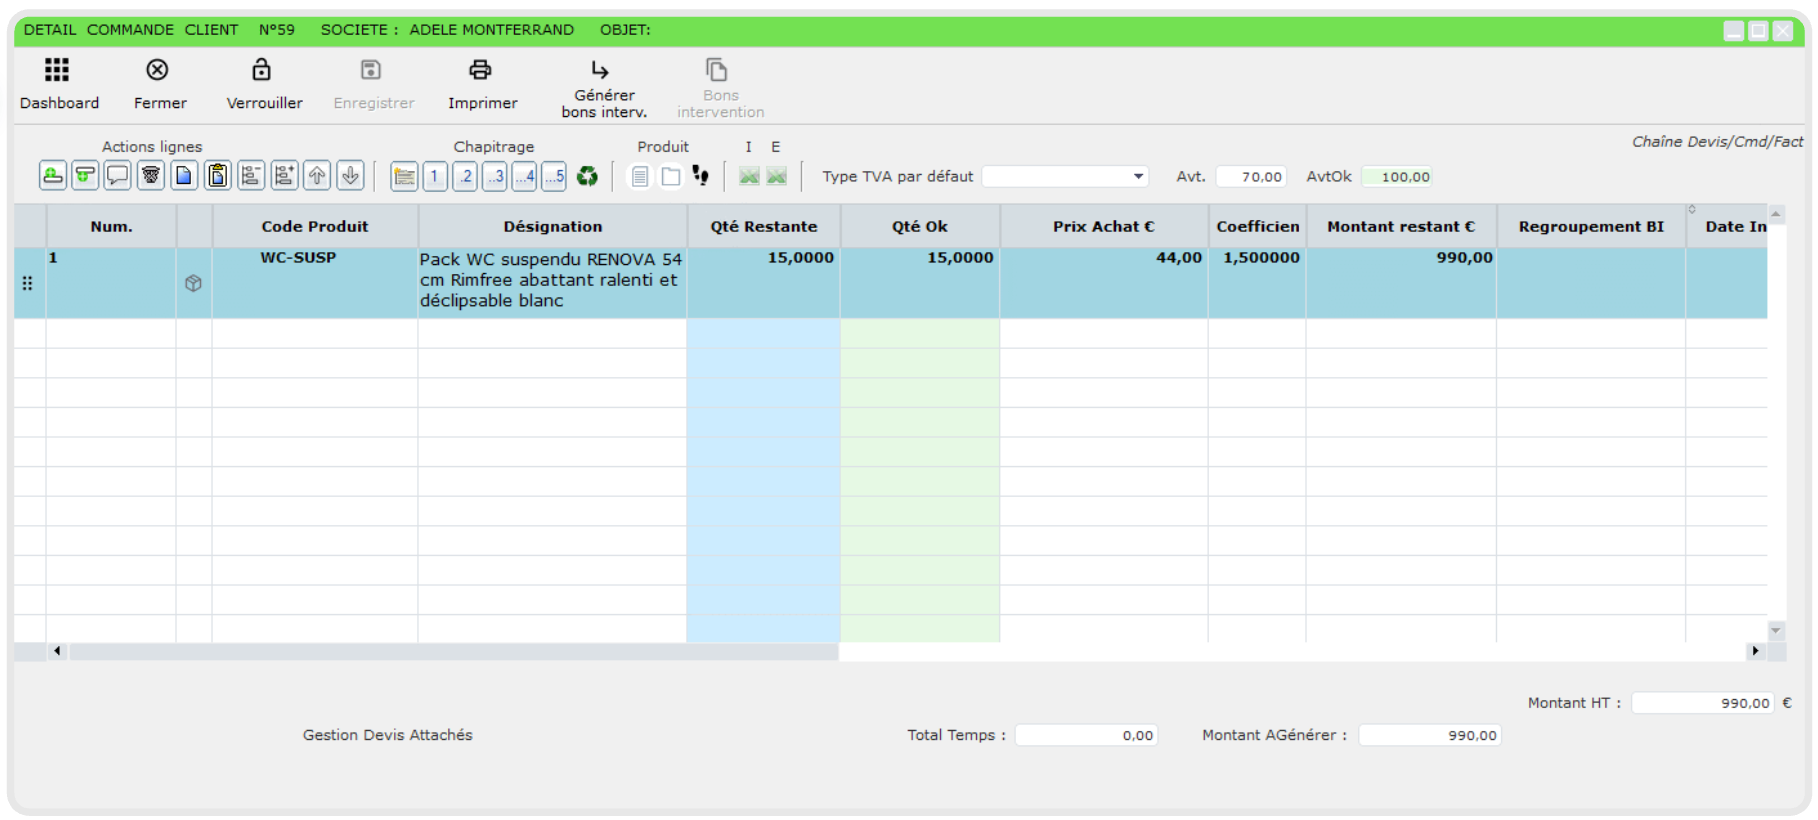Paste line with clipboard icon

click(x=218, y=176)
